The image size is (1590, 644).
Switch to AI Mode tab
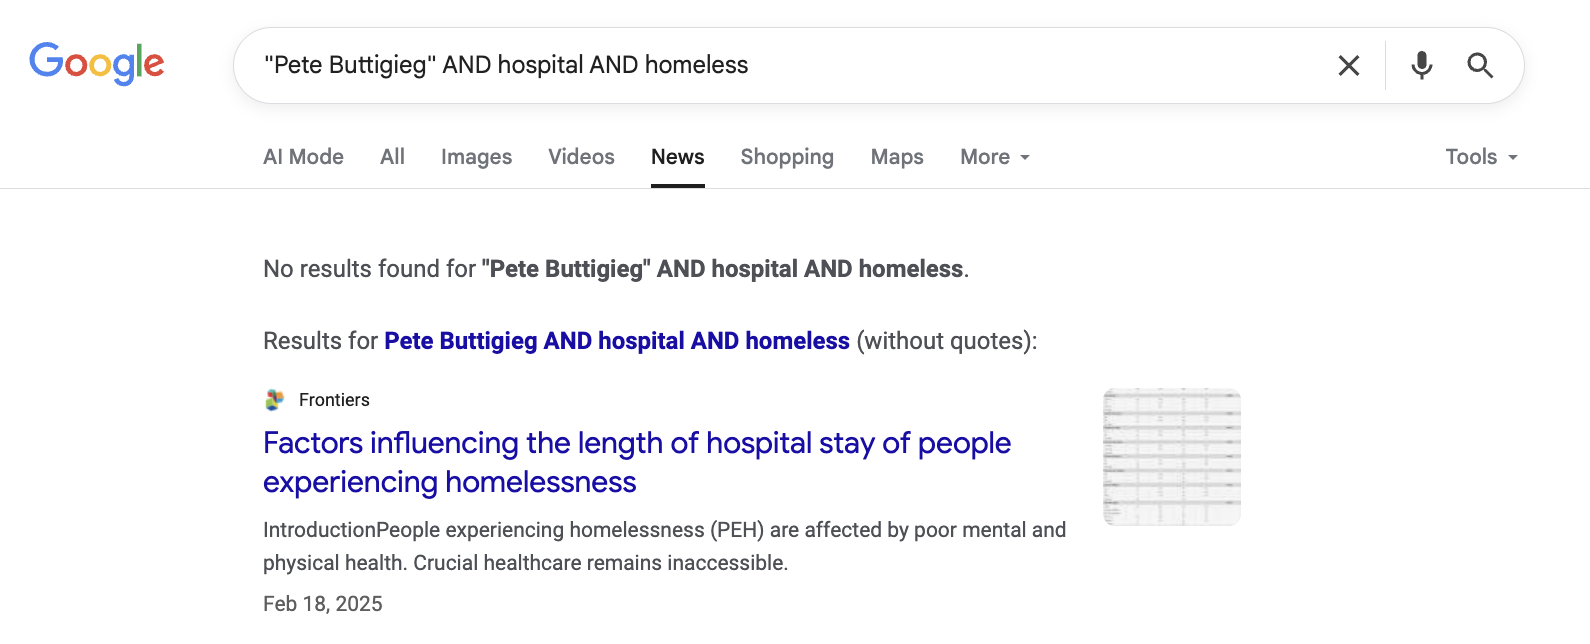pyautogui.click(x=303, y=157)
